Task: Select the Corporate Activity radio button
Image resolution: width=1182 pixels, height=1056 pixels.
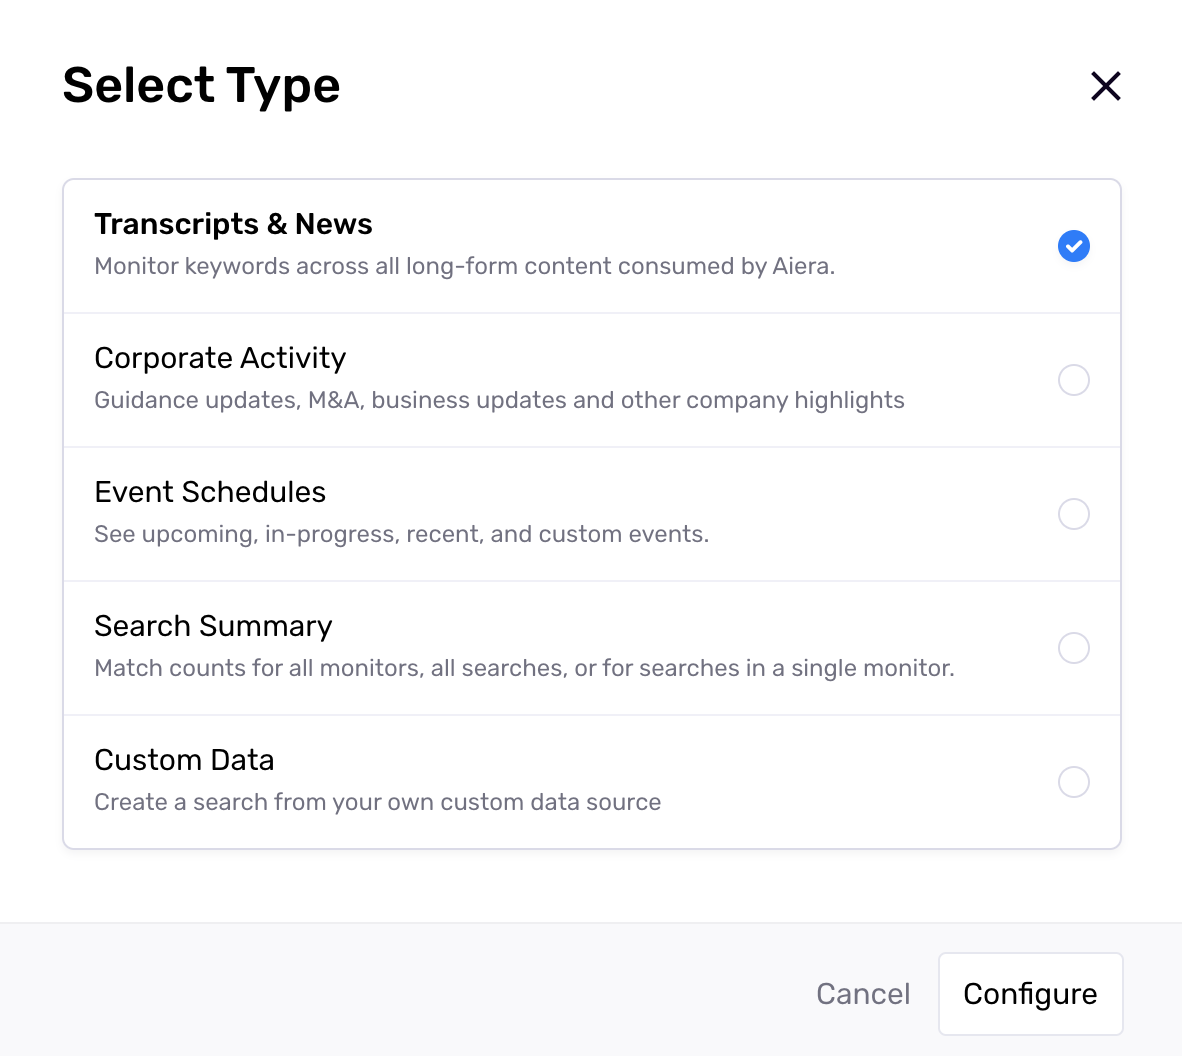Action: click(1073, 380)
